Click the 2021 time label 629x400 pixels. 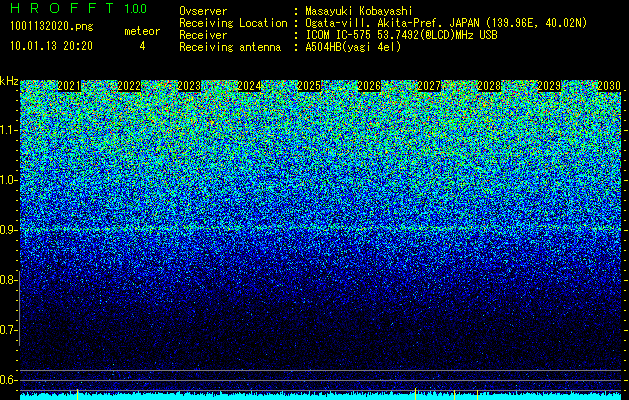click(x=69, y=86)
